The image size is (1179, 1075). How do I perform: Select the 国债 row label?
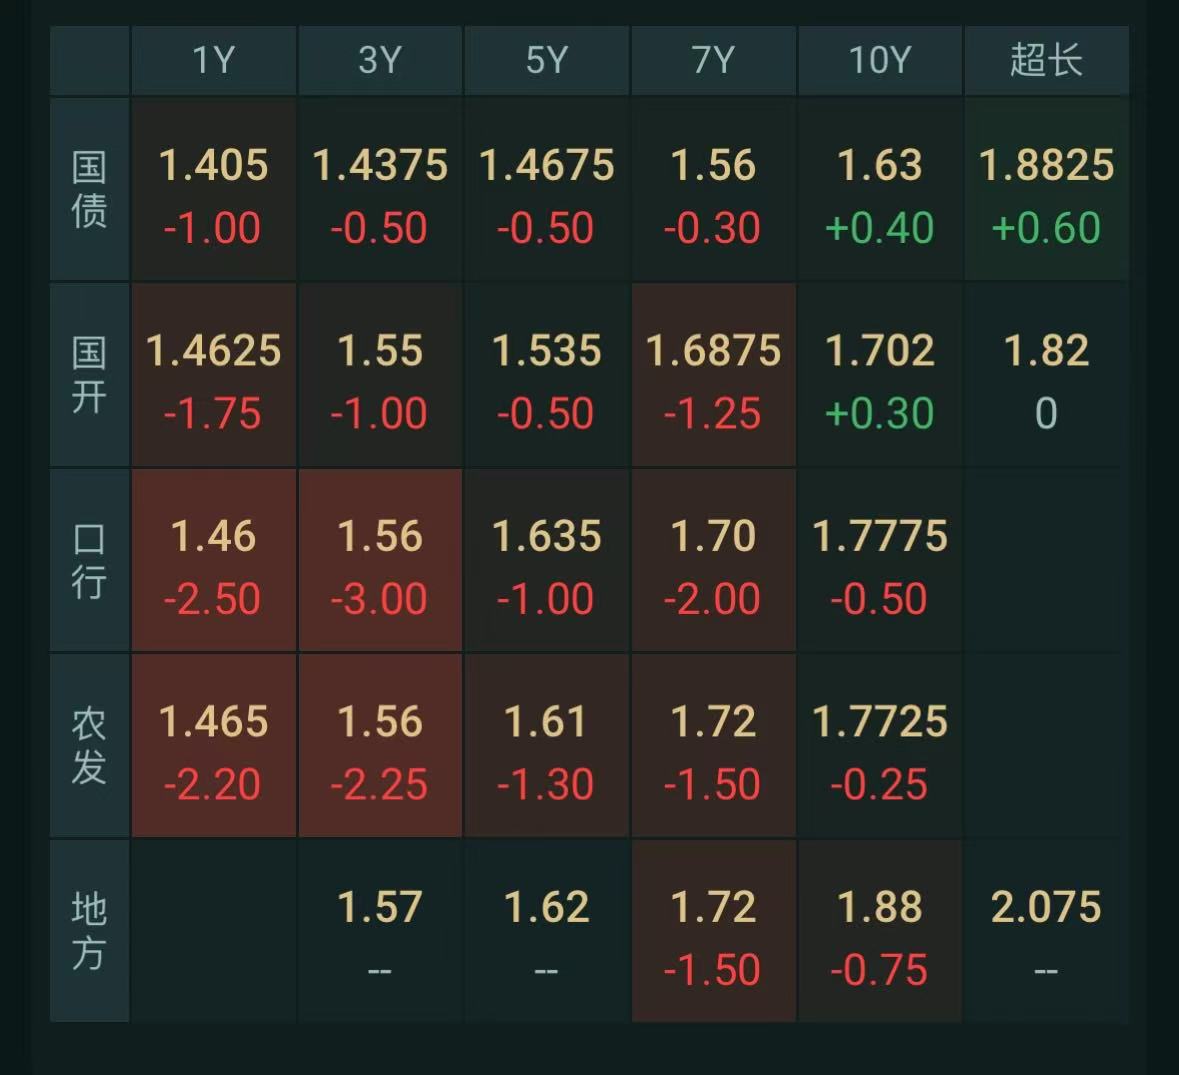pyautogui.click(x=89, y=189)
